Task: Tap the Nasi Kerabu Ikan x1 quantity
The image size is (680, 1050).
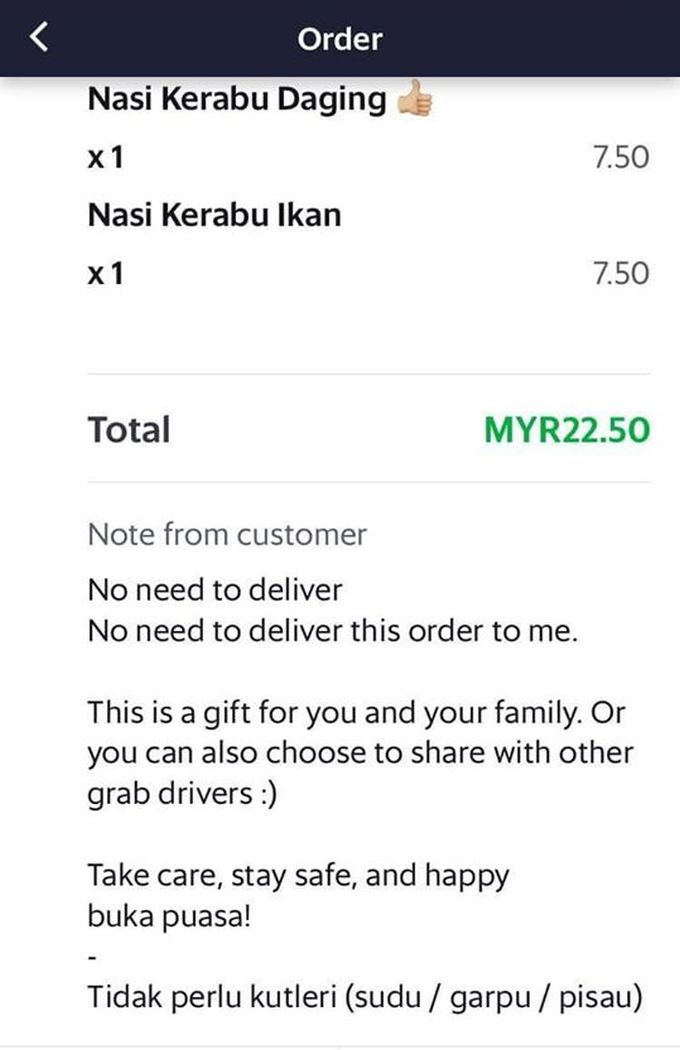Action: click(106, 274)
